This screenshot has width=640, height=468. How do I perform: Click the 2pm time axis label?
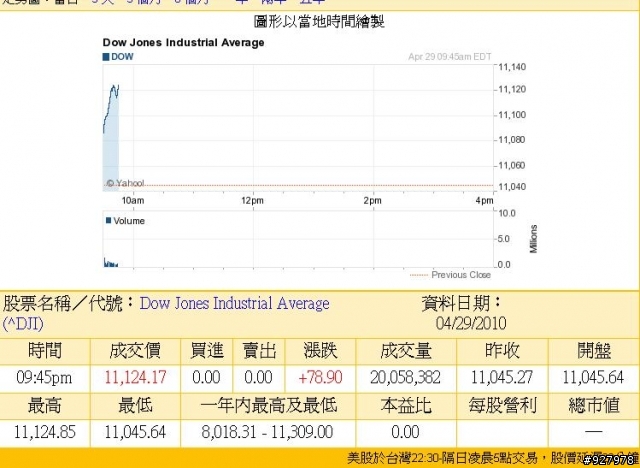[373, 200]
